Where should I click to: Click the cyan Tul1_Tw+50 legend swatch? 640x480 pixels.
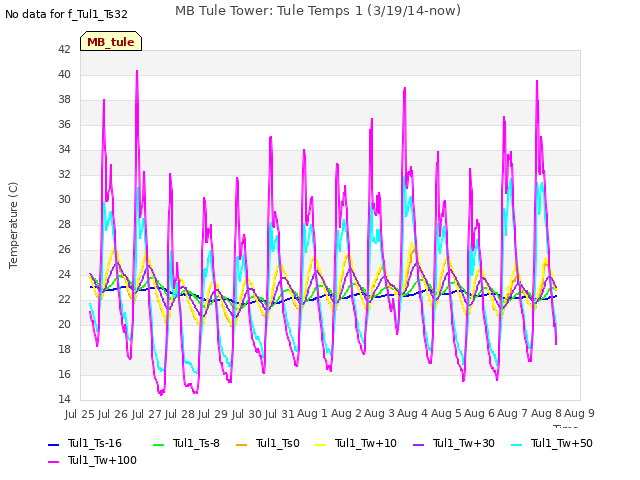pos(516,444)
